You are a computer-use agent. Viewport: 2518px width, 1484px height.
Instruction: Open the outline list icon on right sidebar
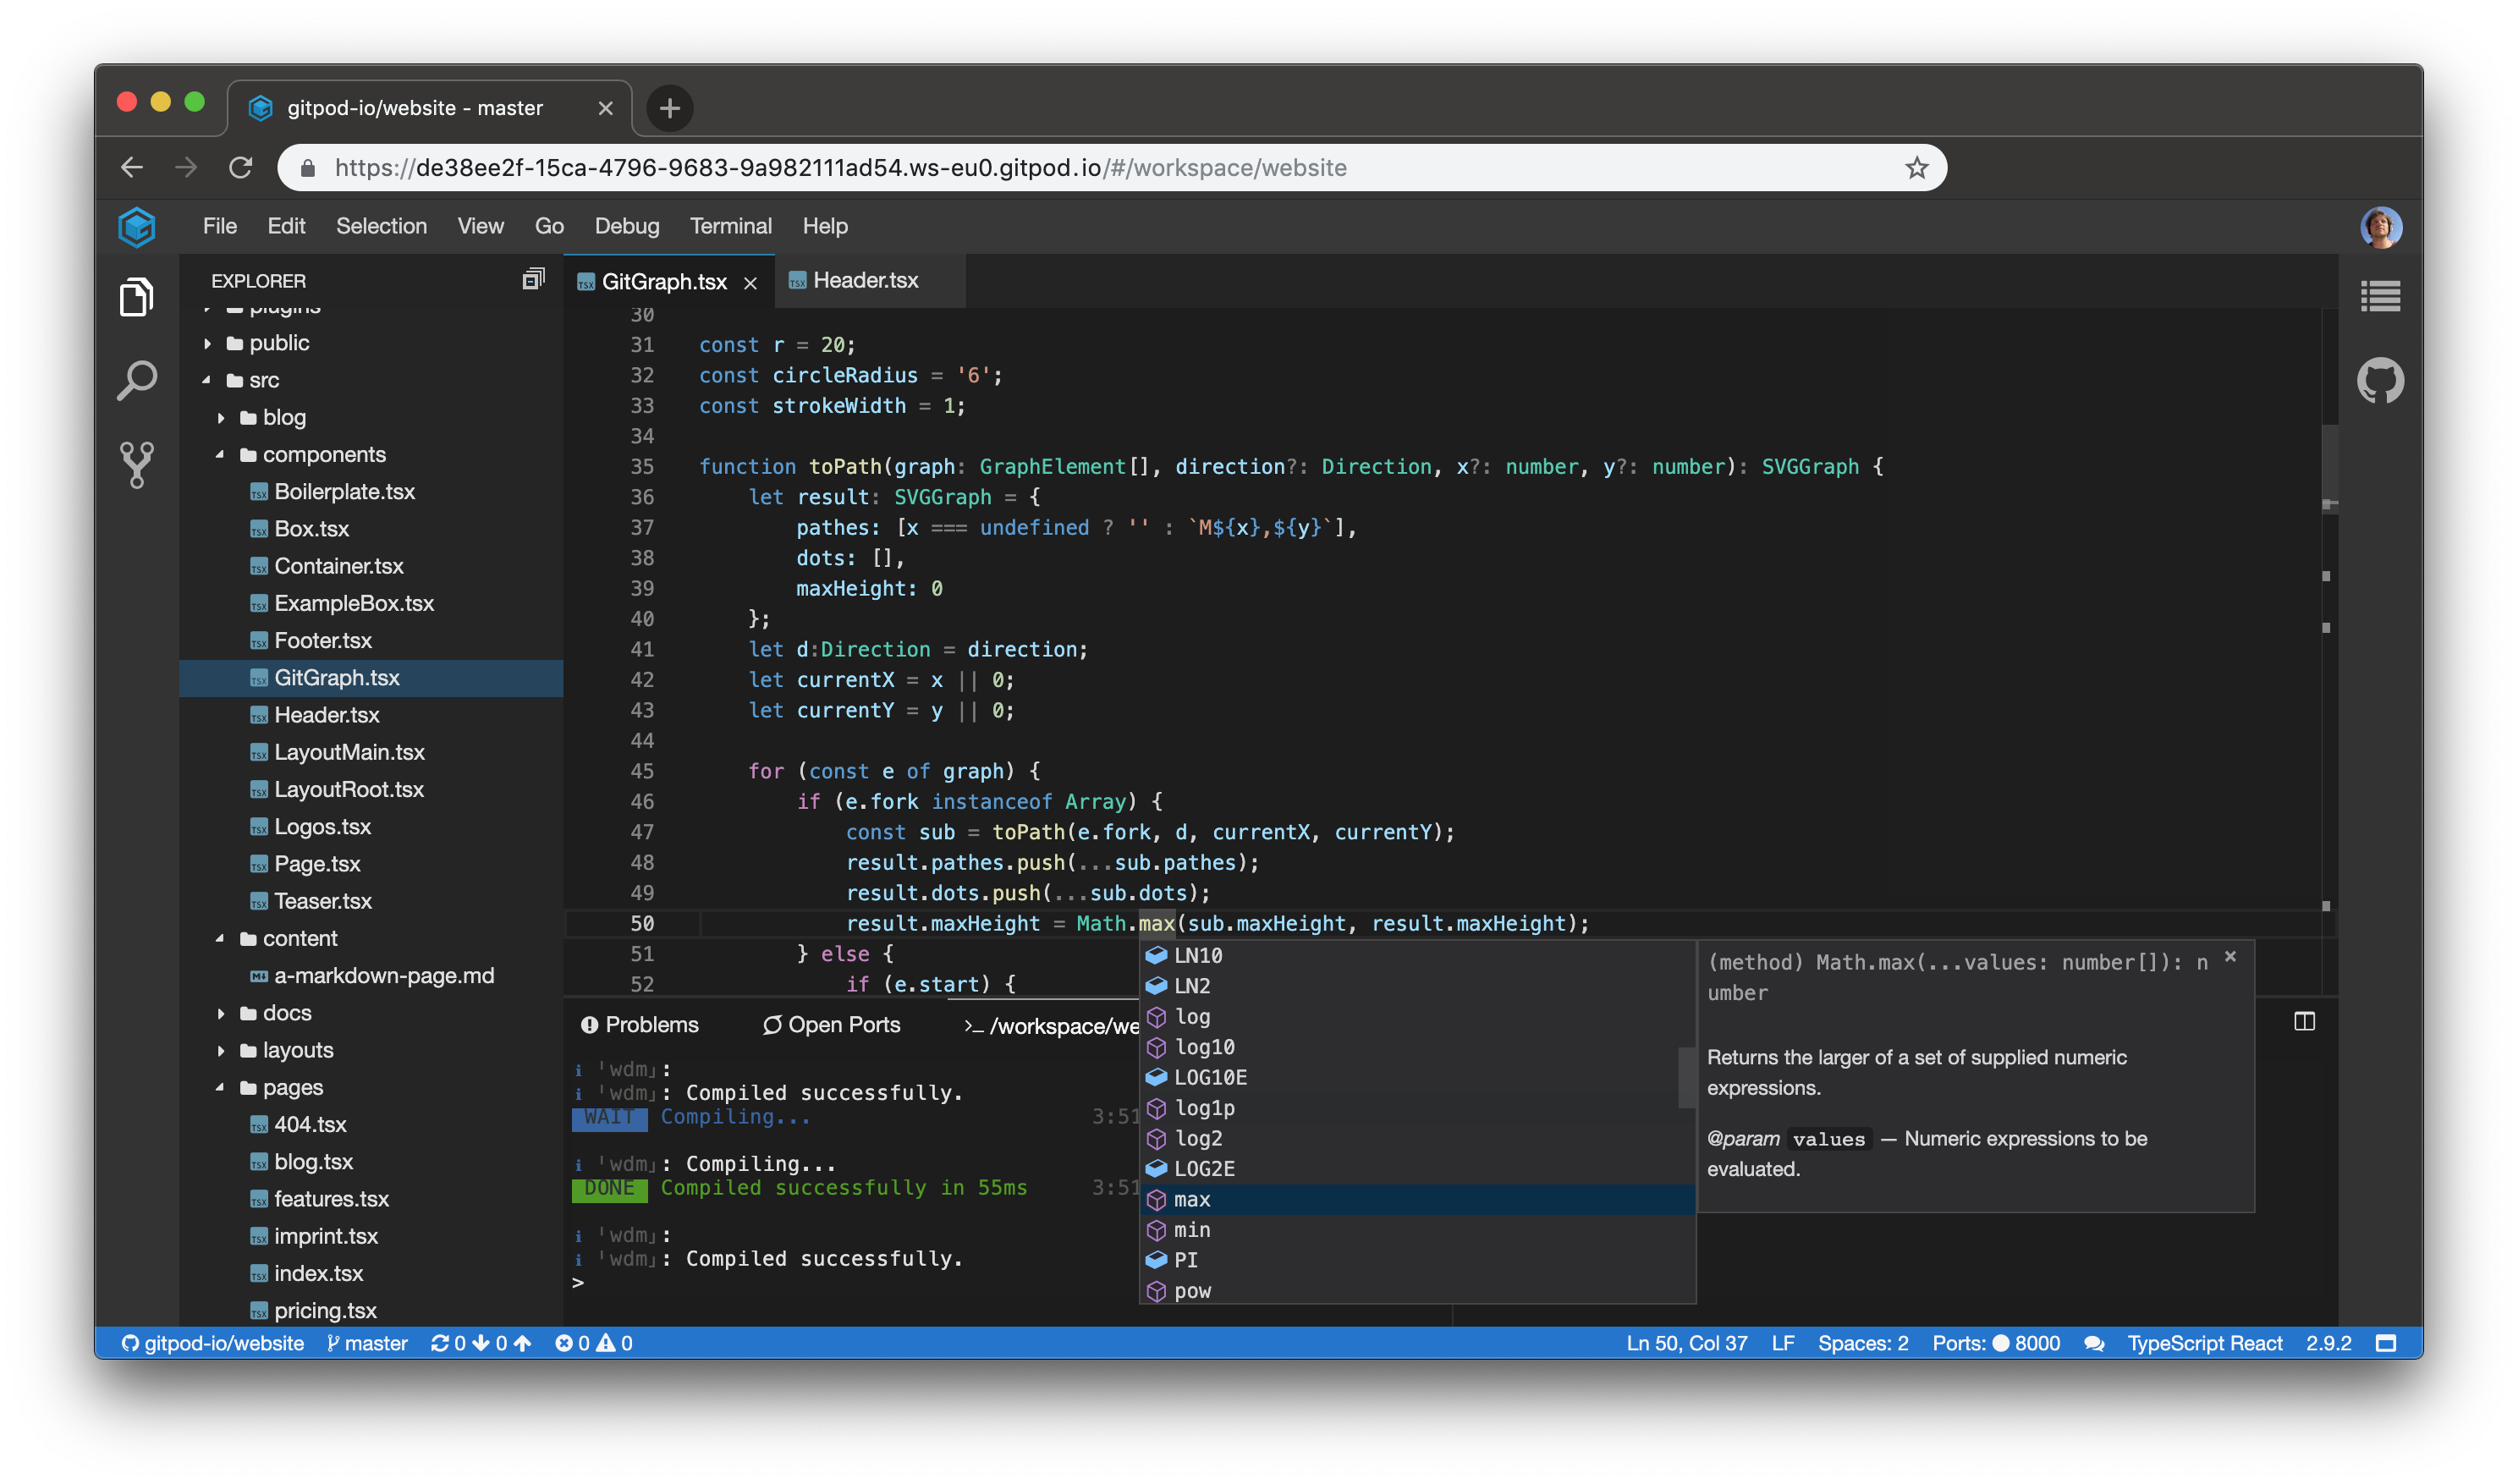tap(2380, 296)
